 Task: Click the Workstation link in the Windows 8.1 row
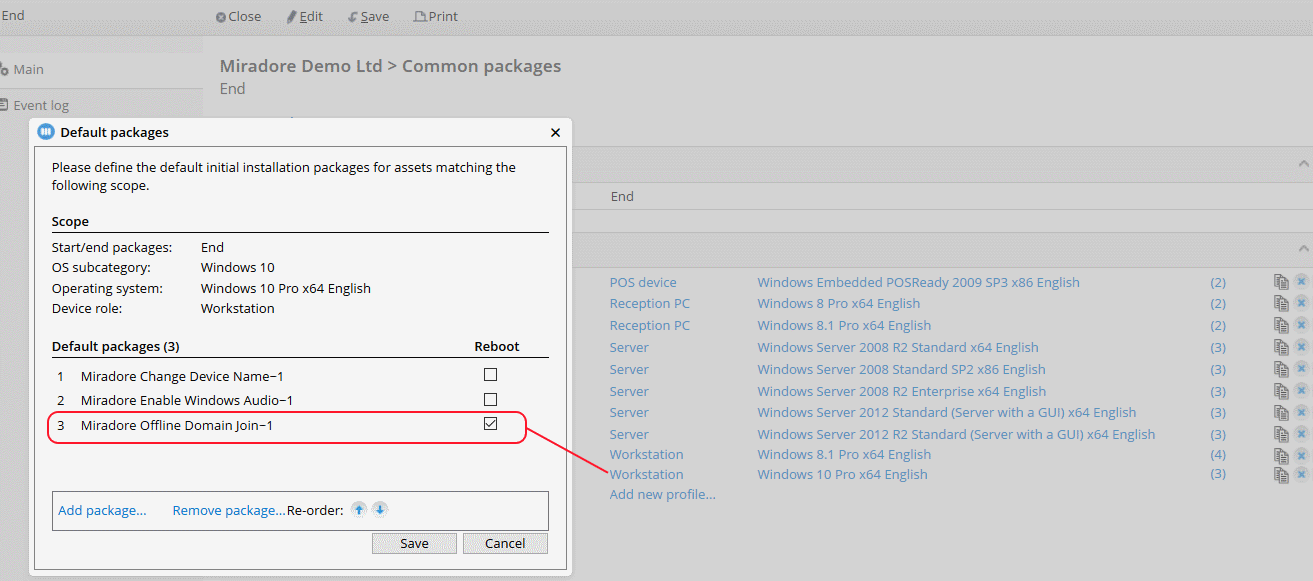(x=646, y=454)
